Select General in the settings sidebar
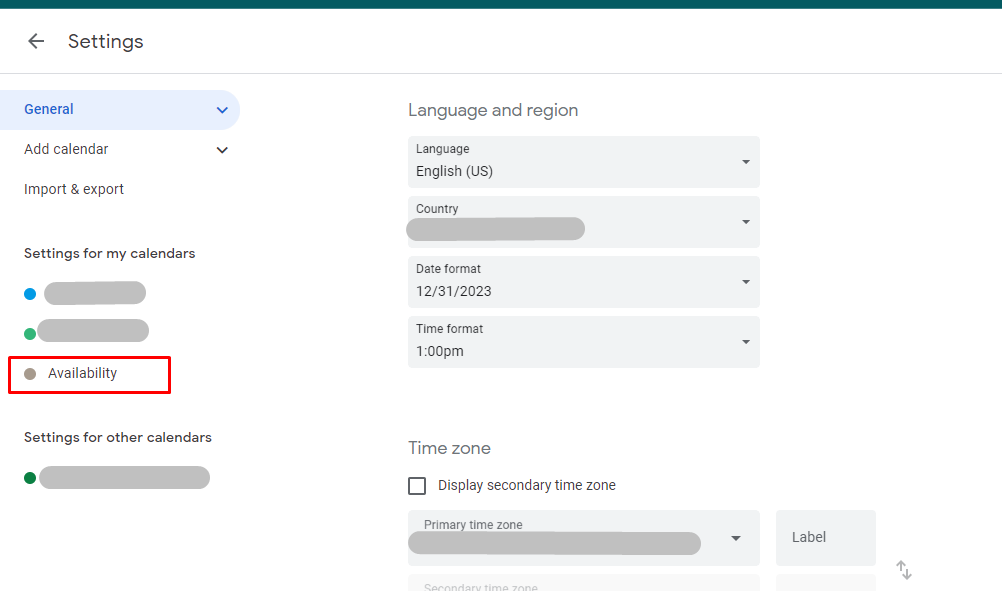Viewport: 1002px width, 591px height. point(49,110)
